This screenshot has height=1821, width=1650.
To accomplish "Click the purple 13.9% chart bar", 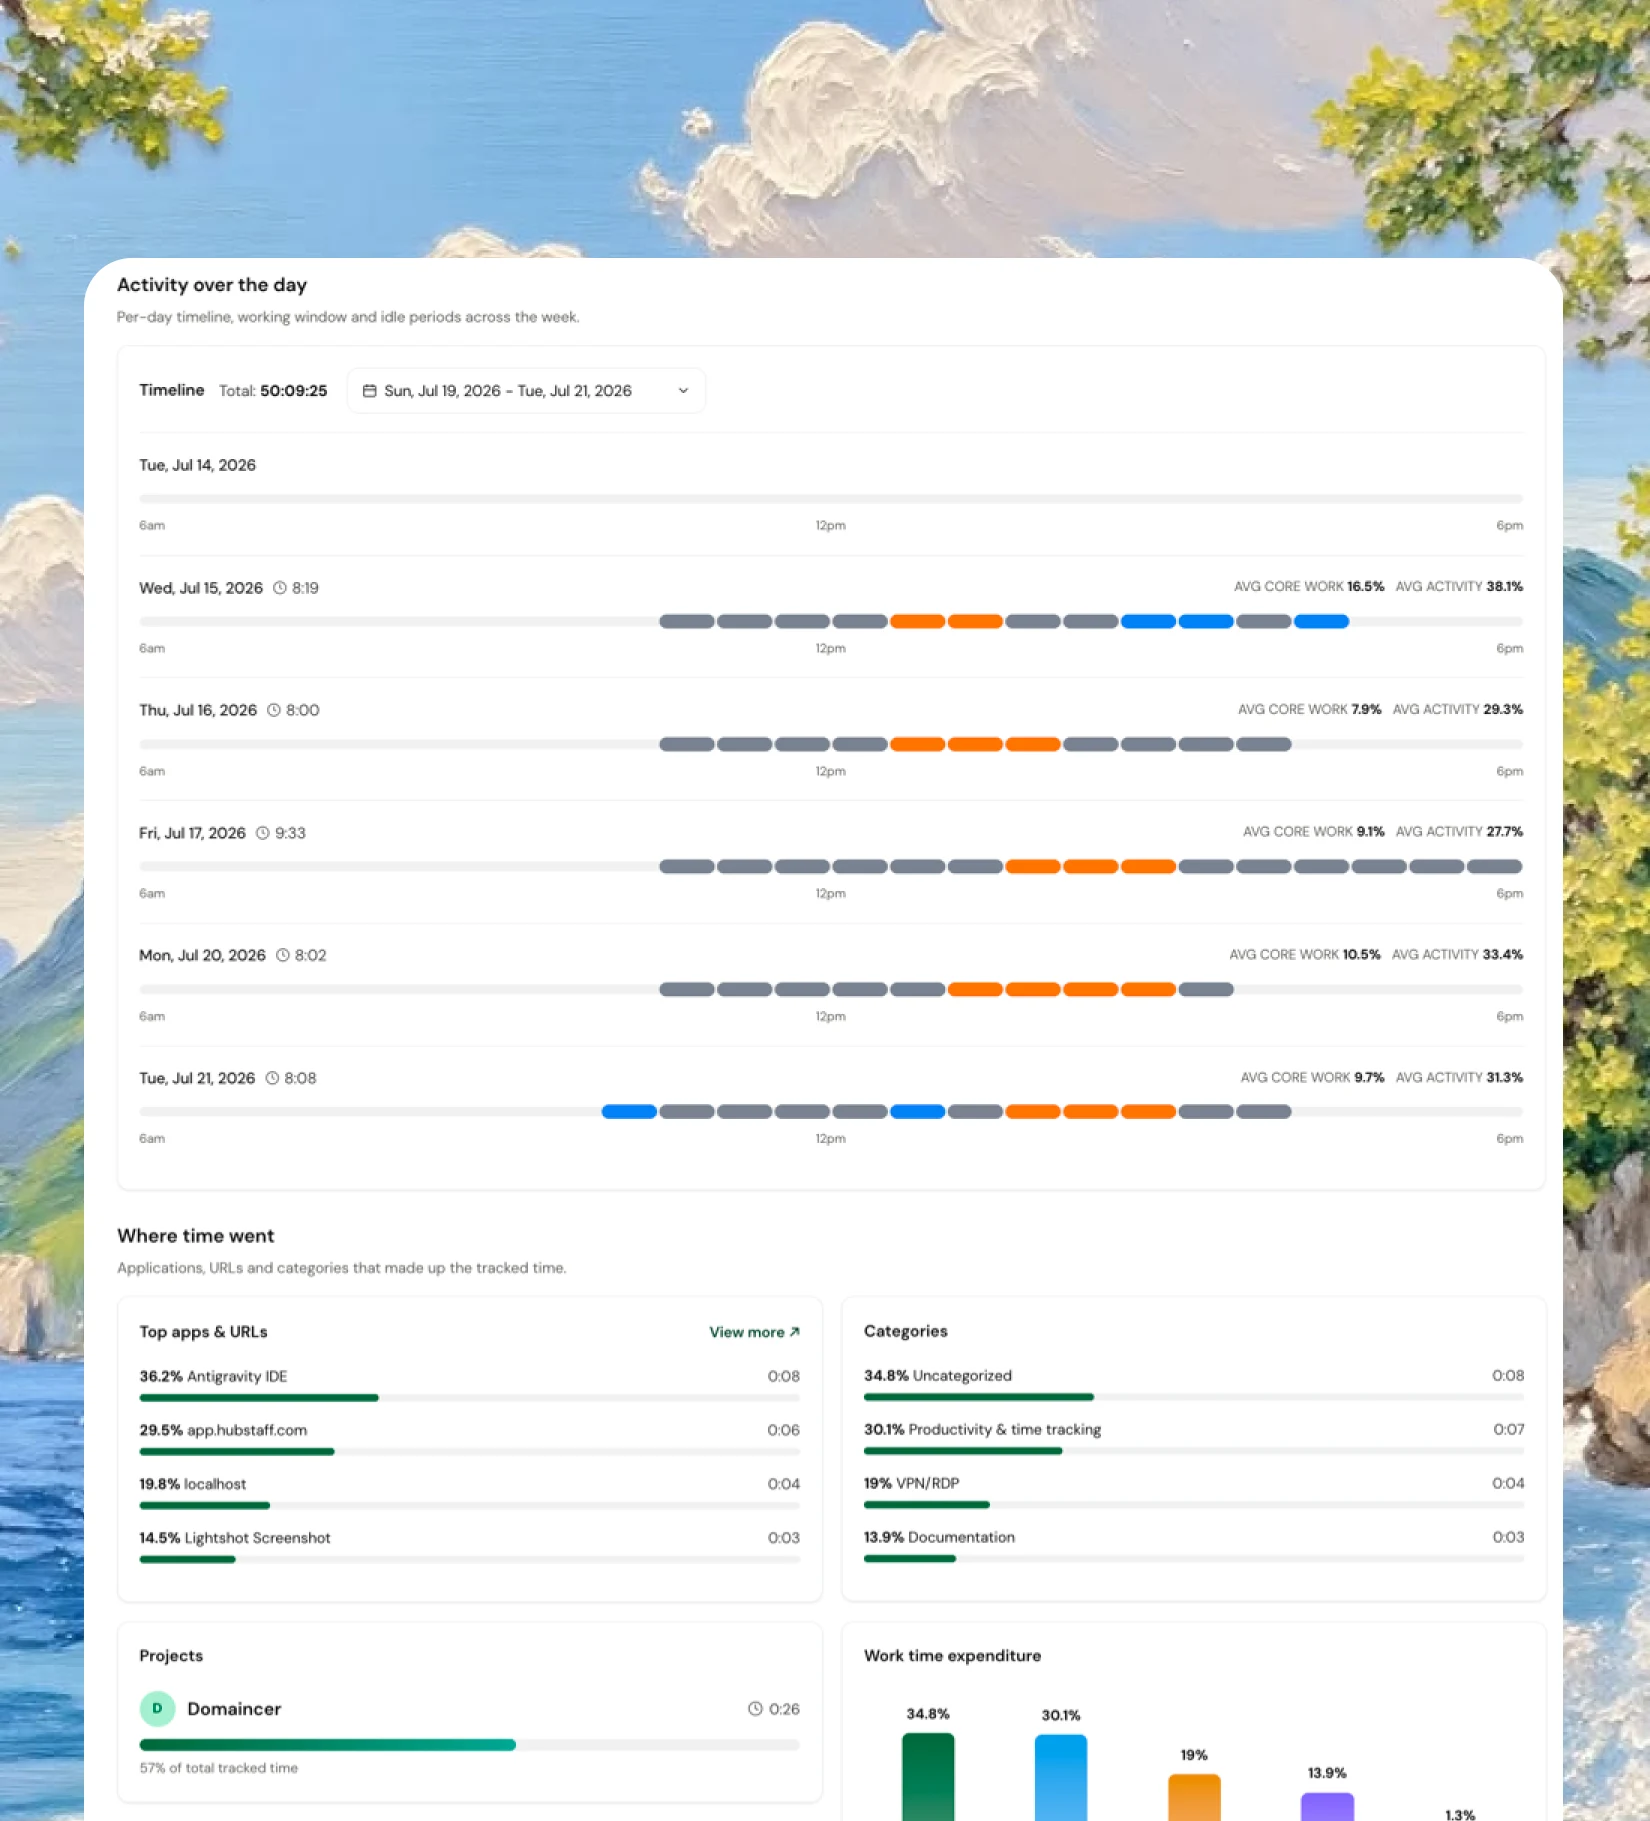I will 1327,1807.
